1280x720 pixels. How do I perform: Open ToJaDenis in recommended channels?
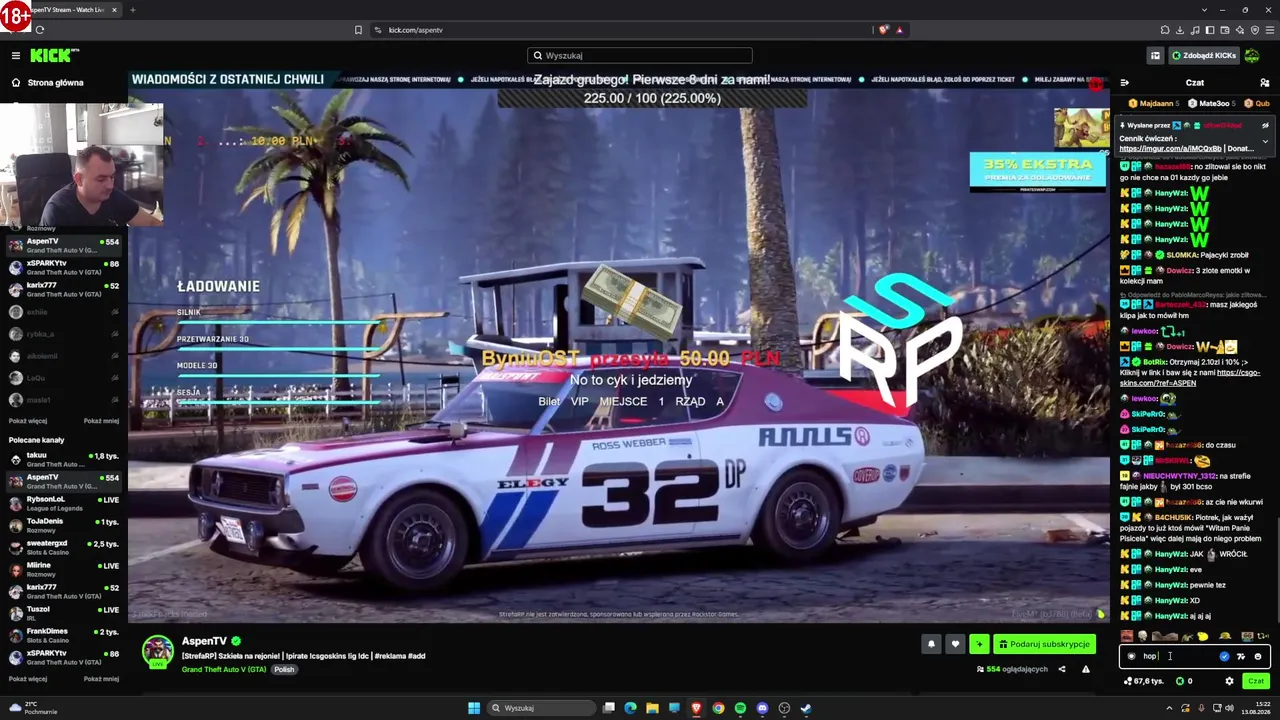click(x=63, y=524)
